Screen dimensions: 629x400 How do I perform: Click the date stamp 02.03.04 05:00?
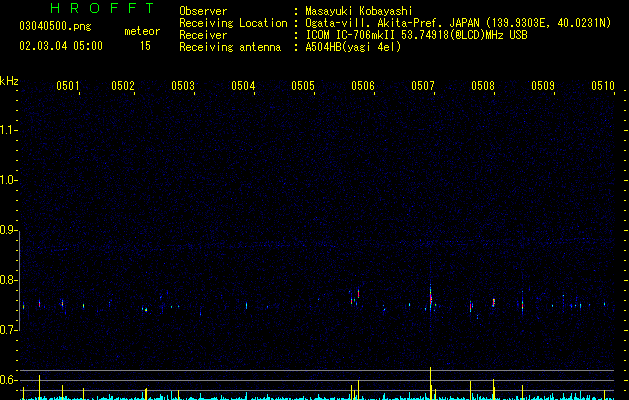61,46
